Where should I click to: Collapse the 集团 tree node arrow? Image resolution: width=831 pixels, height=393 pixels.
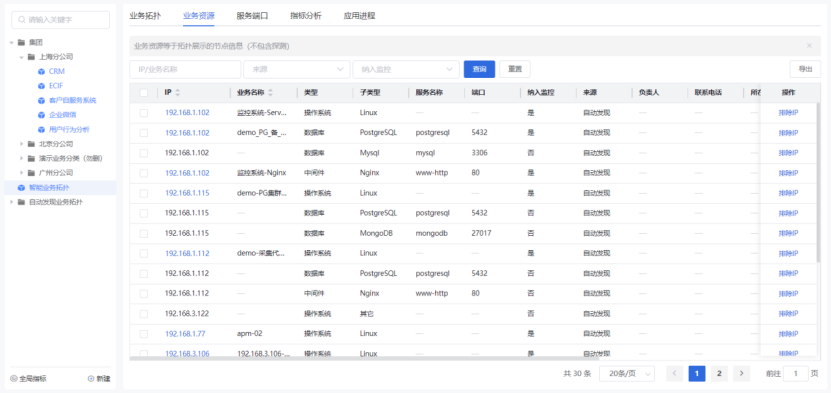point(11,42)
